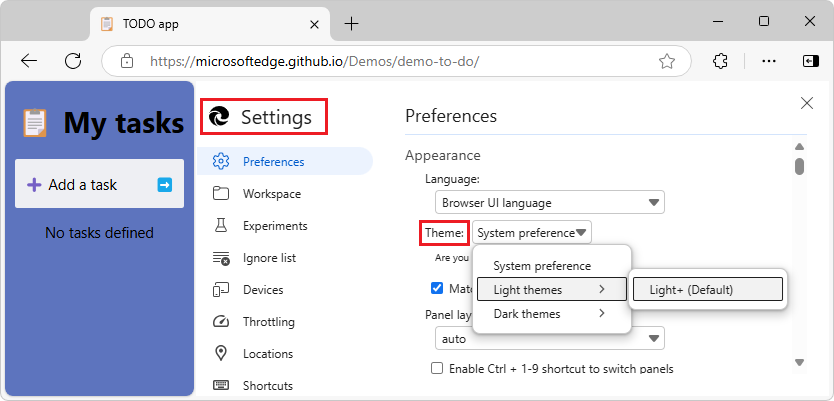Submit task with blue arrow button
This screenshot has width=834, height=401.
(165, 185)
